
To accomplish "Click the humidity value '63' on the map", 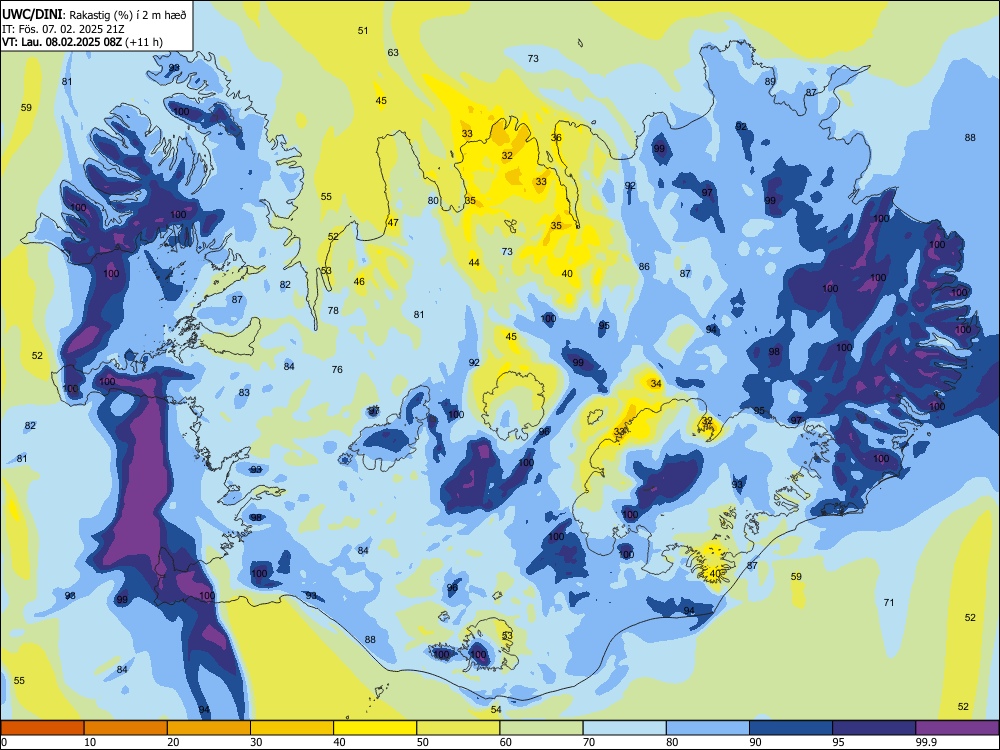I will (393, 53).
